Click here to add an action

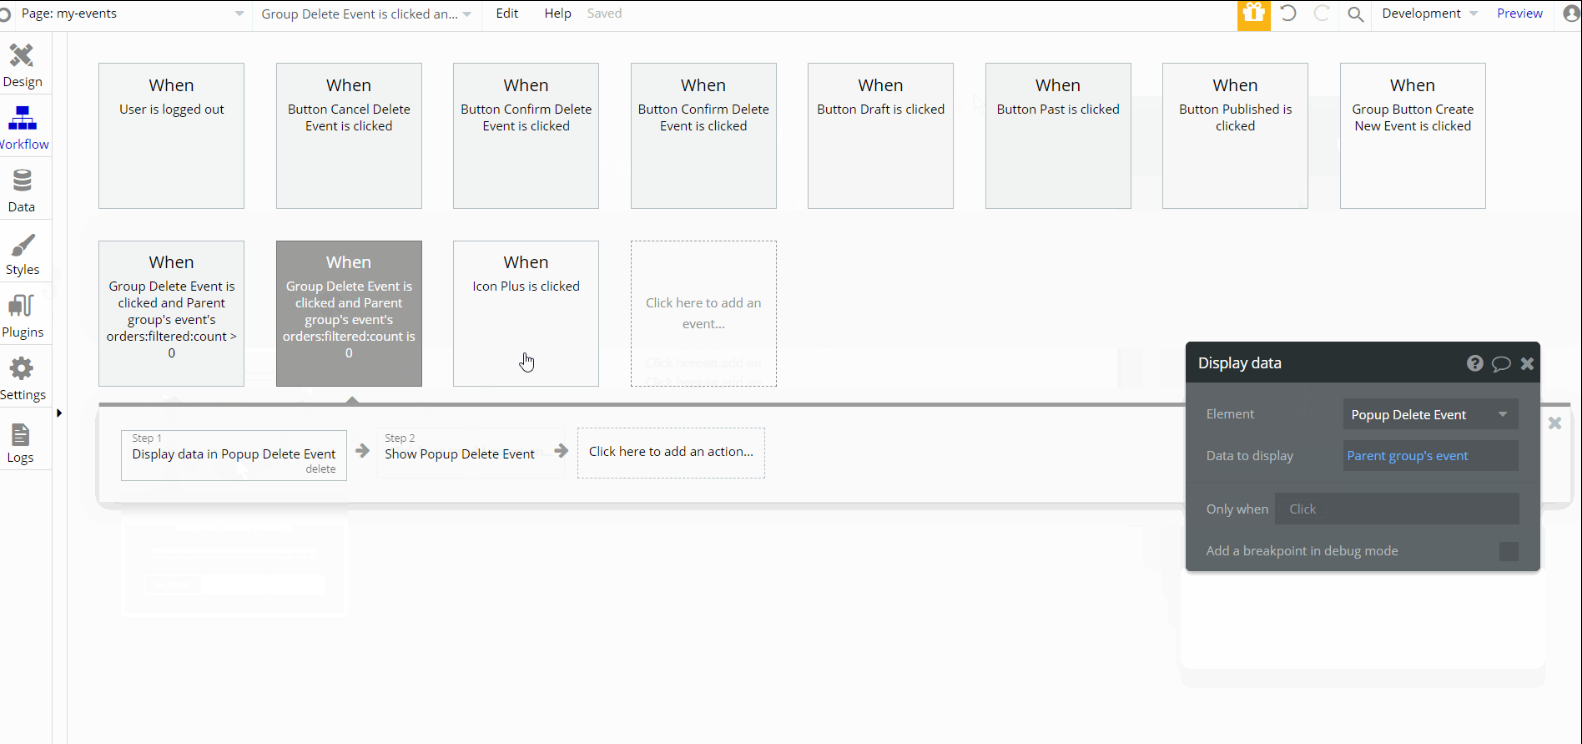click(671, 453)
